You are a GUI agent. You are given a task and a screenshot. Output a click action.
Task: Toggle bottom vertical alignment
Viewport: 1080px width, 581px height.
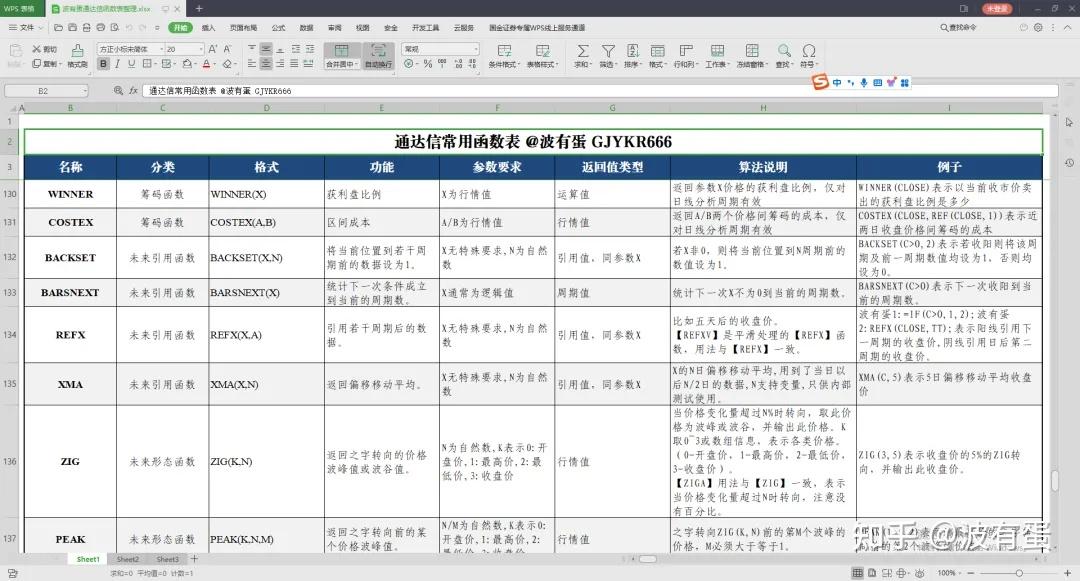(280, 49)
